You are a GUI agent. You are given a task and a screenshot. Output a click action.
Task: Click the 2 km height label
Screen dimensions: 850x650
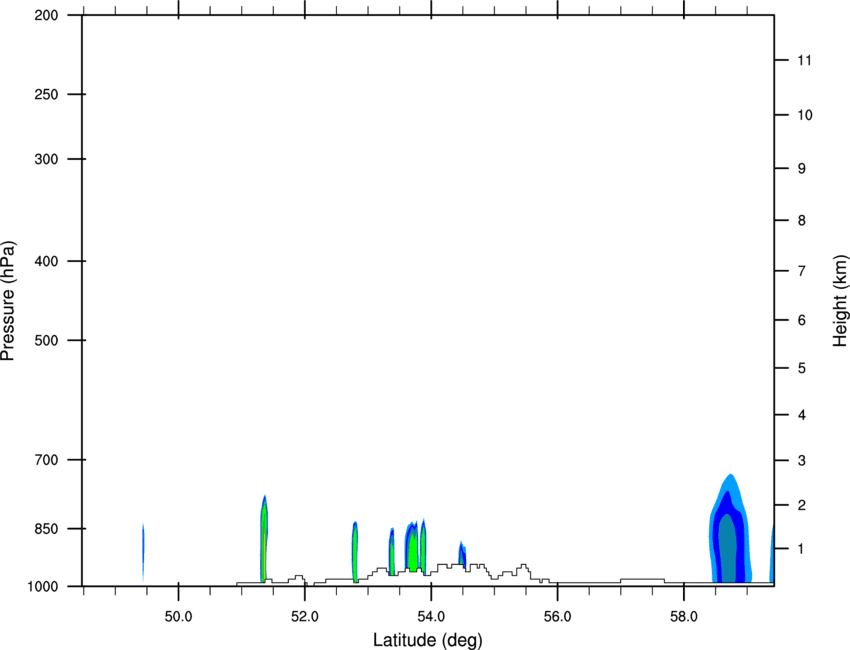click(x=802, y=505)
